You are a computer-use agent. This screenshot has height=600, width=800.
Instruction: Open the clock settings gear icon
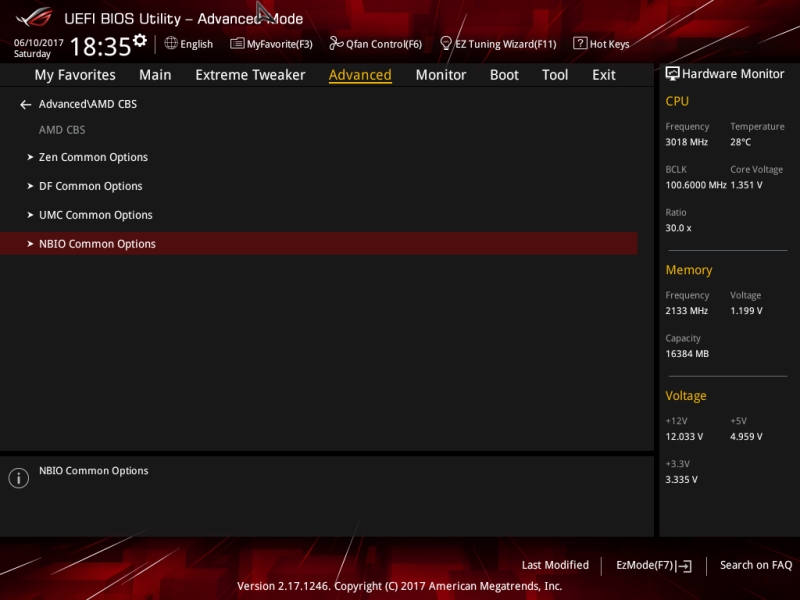140,40
